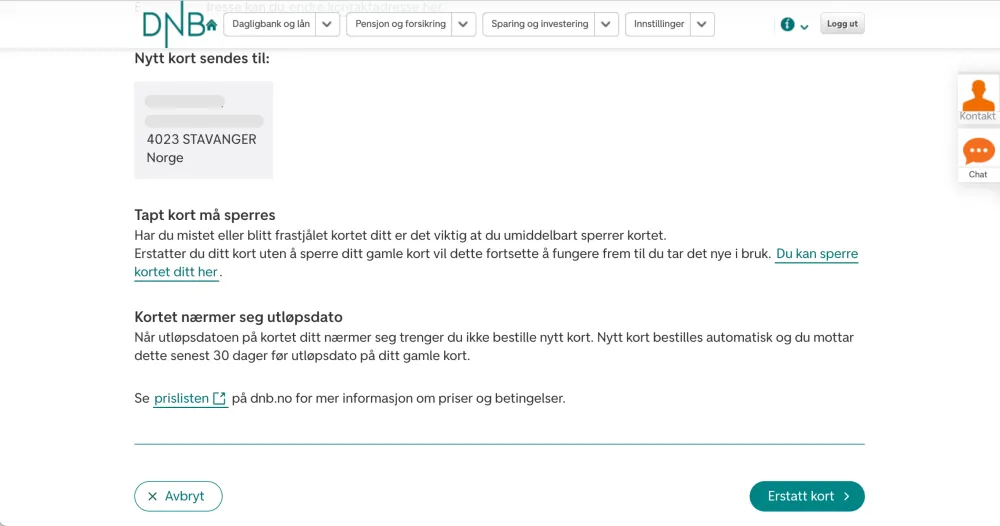This screenshot has width=1000, height=526.
Task: Expand the Pensjon og forsikring chevron
Action: click(x=463, y=25)
